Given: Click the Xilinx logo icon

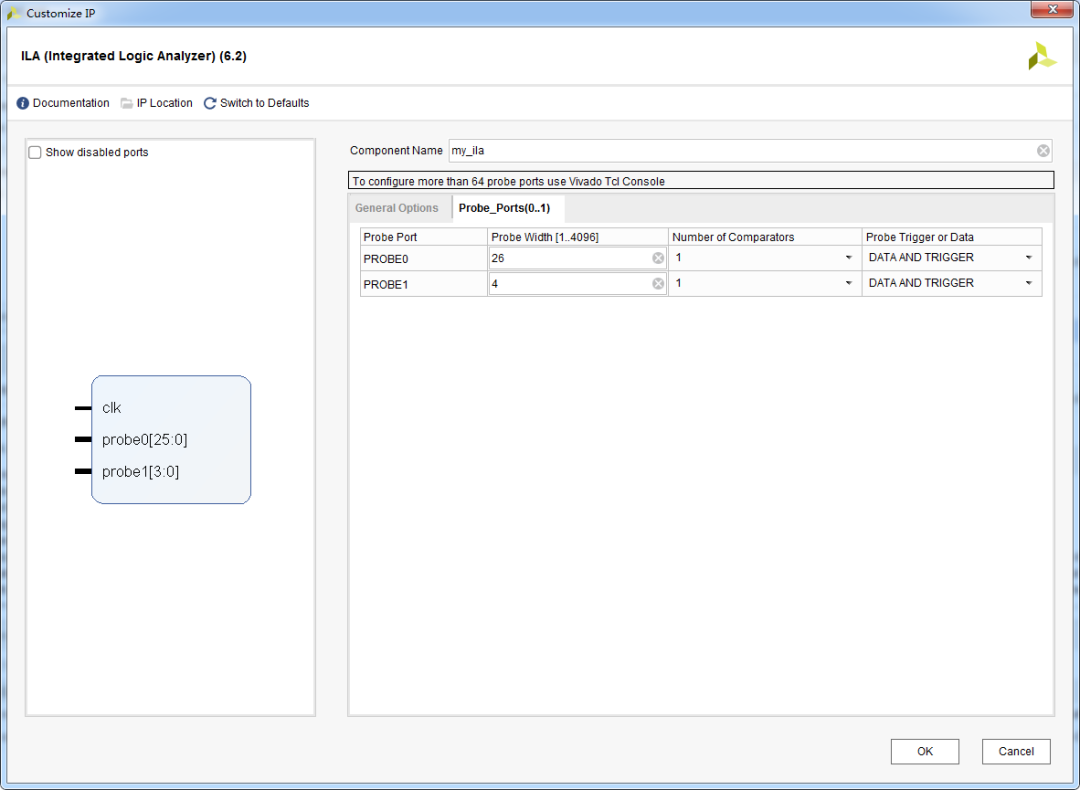Looking at the screenshot, I should 1041,56.
